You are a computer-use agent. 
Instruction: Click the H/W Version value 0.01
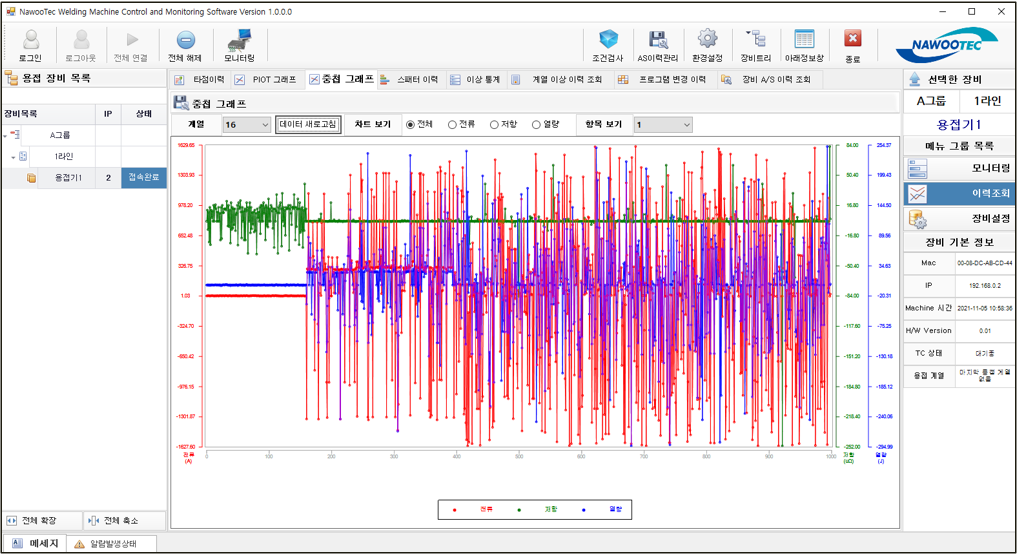984,330
